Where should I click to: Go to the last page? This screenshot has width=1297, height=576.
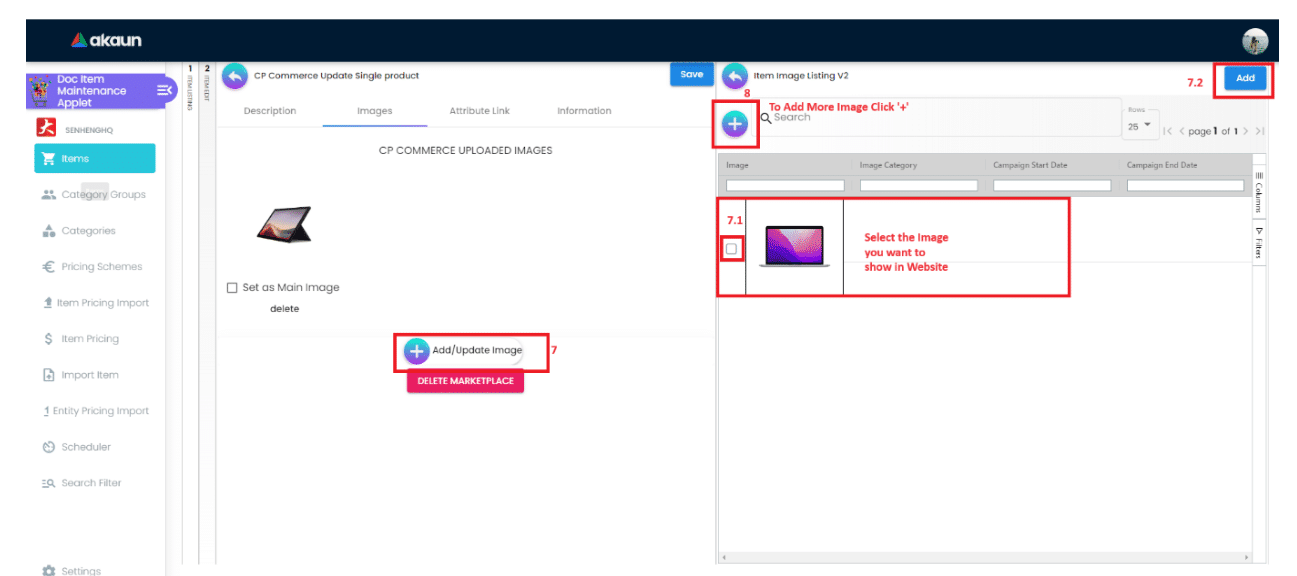[1260, 132]
